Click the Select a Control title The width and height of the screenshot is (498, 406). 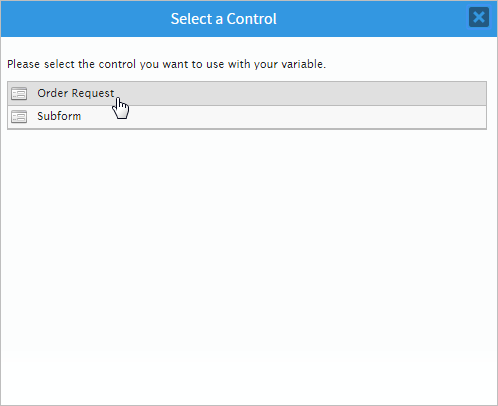click(x=224, y=19)
